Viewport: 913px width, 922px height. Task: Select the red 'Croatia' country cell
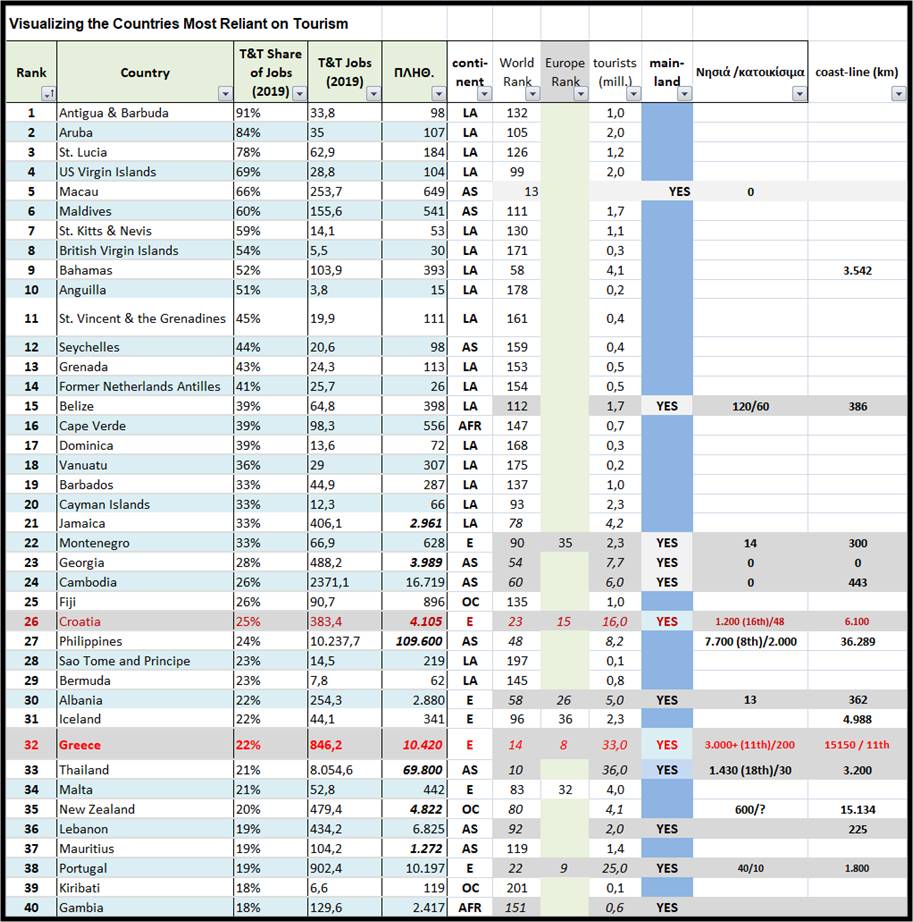click(145, 622)
